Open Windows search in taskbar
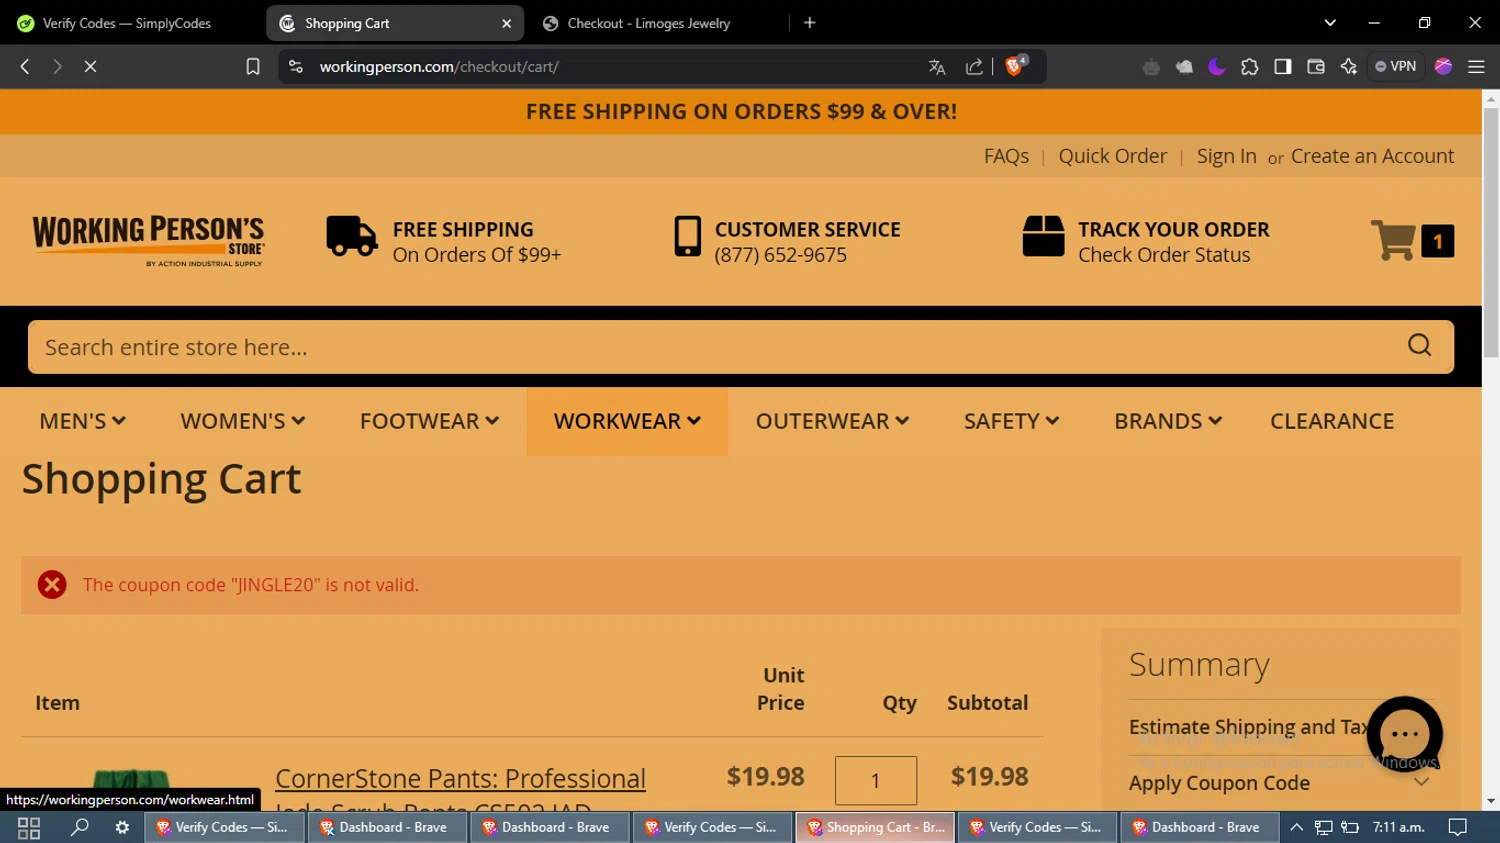The image size is (1500, 843). 79,827
